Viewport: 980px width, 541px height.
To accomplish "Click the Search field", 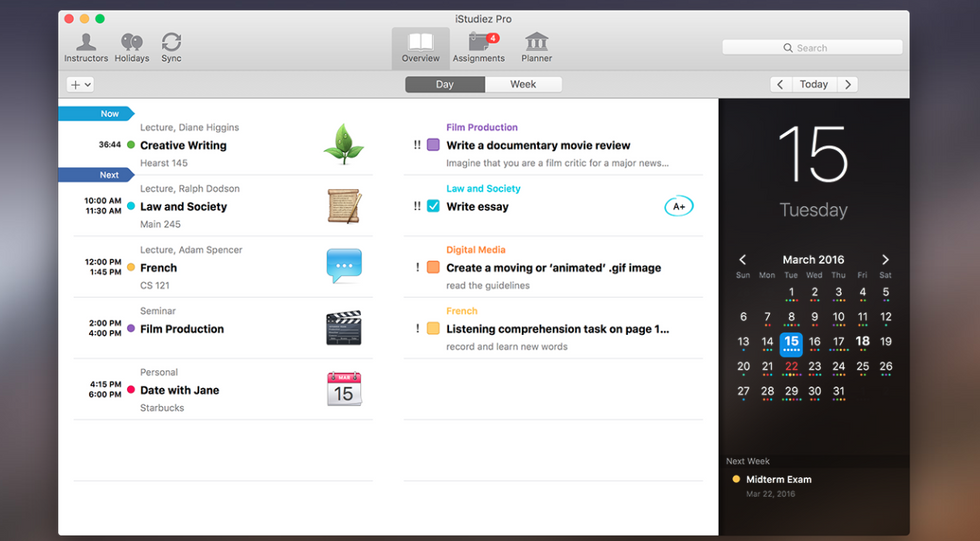I will coord(812,48).
